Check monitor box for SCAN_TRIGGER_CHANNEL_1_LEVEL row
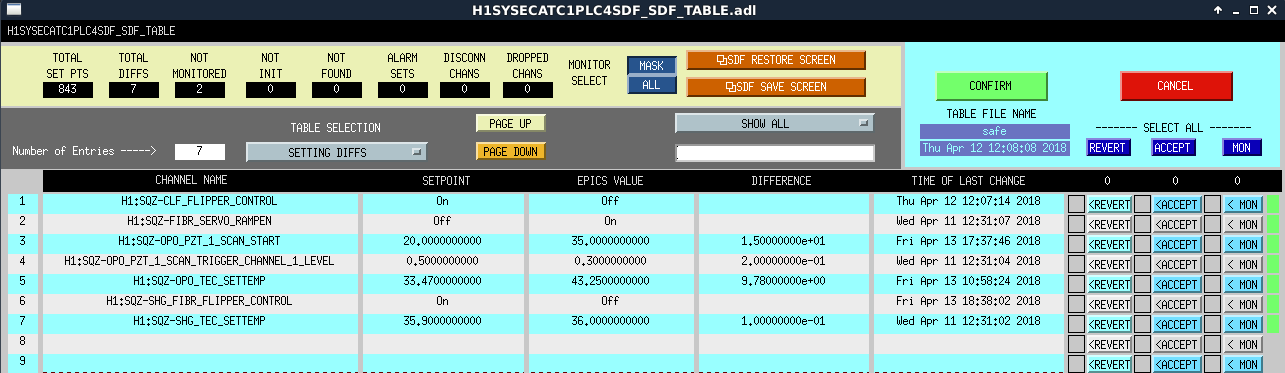Viewport: 1285px width, 373px height. (1212, 264)
